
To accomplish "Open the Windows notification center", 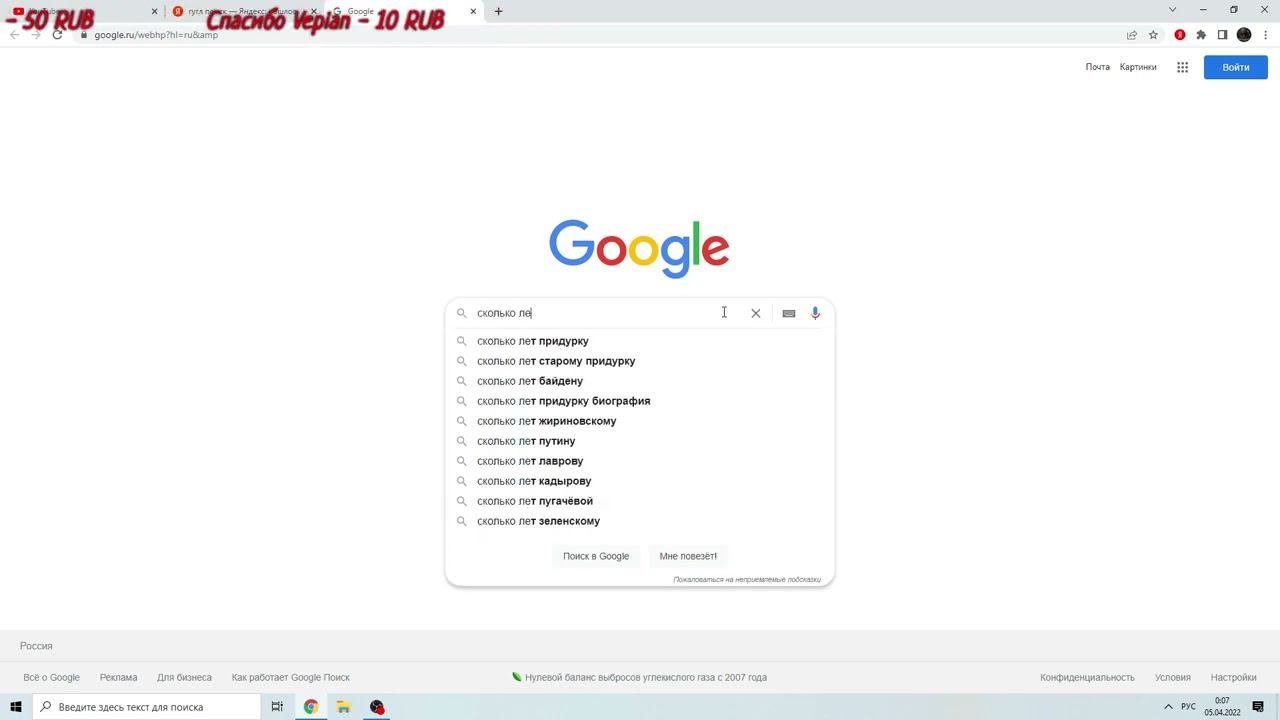I will [1258, 707].
